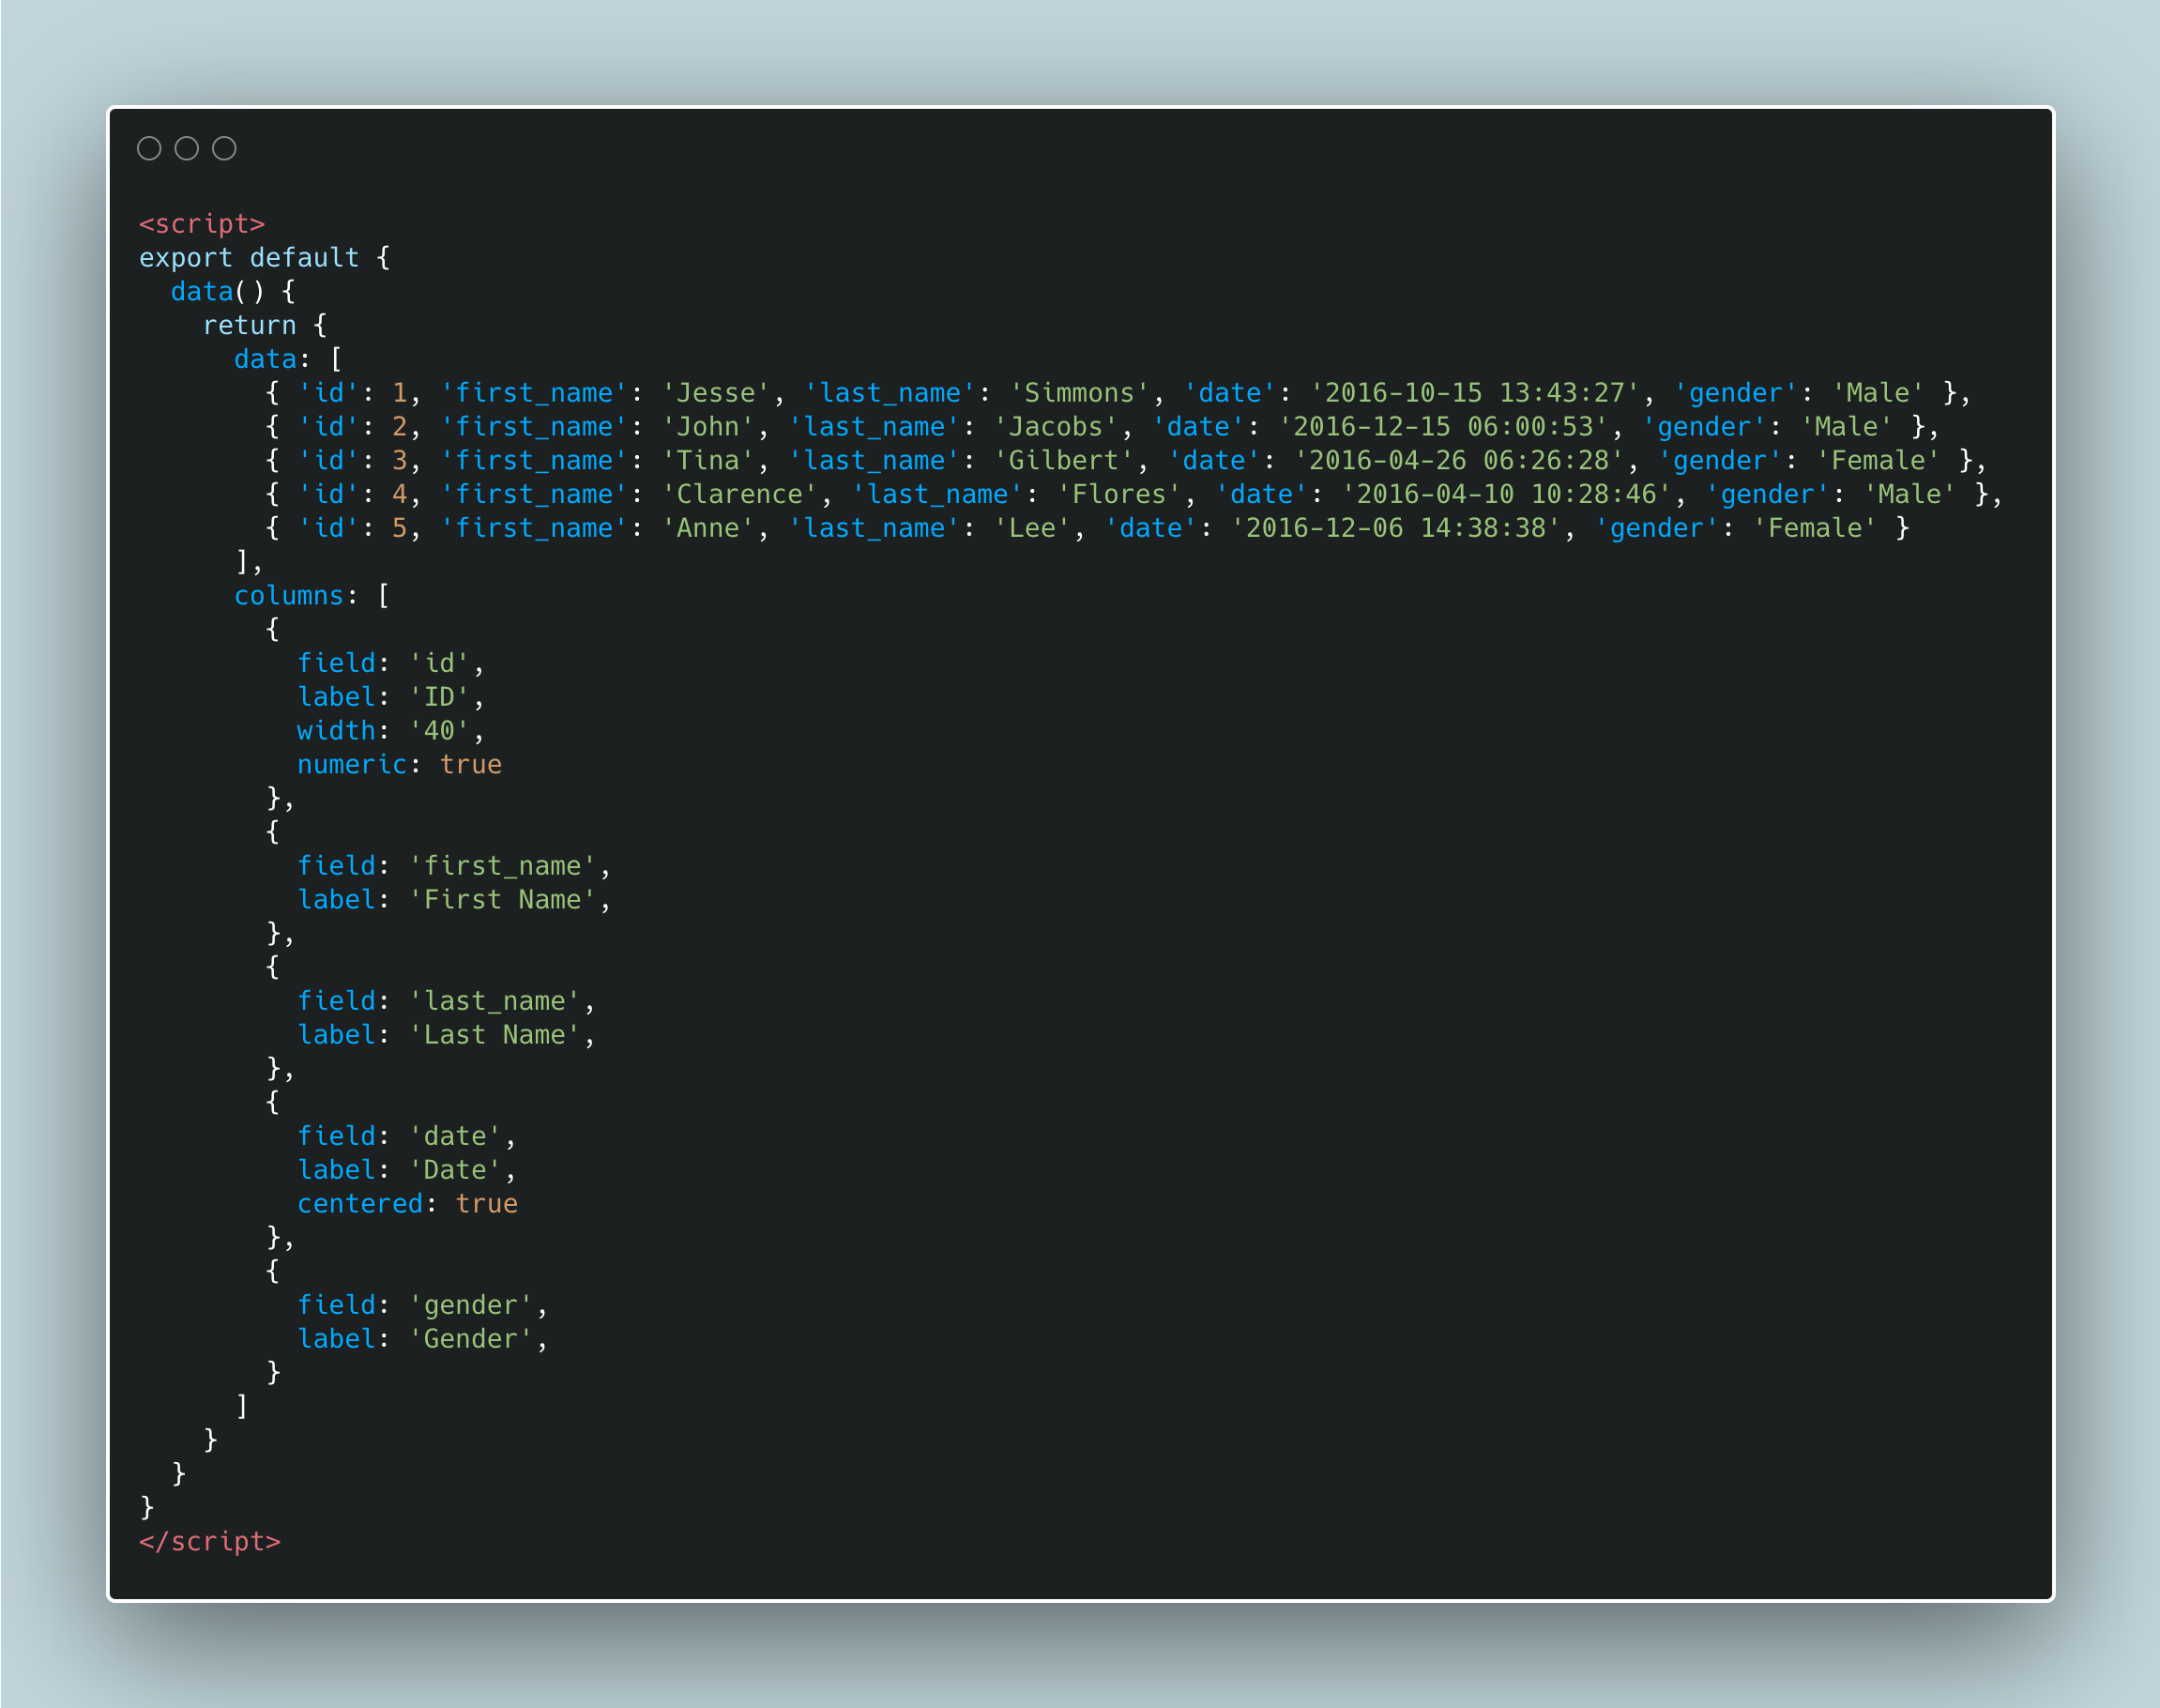The height and width of the screenshot is (1708, 2160).
Task: Click the centered true value
Action: (x=487, y=1203)
